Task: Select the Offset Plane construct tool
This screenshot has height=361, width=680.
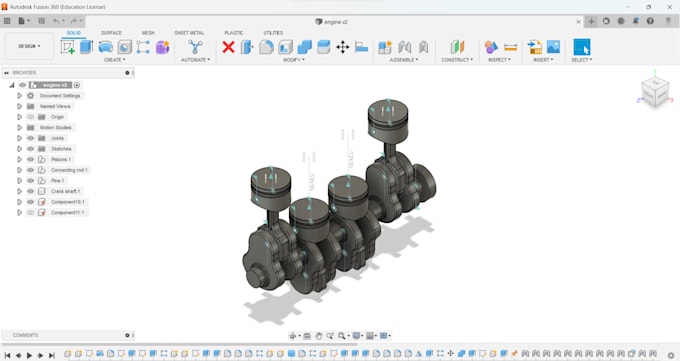Action: click(x=457, y=47)
